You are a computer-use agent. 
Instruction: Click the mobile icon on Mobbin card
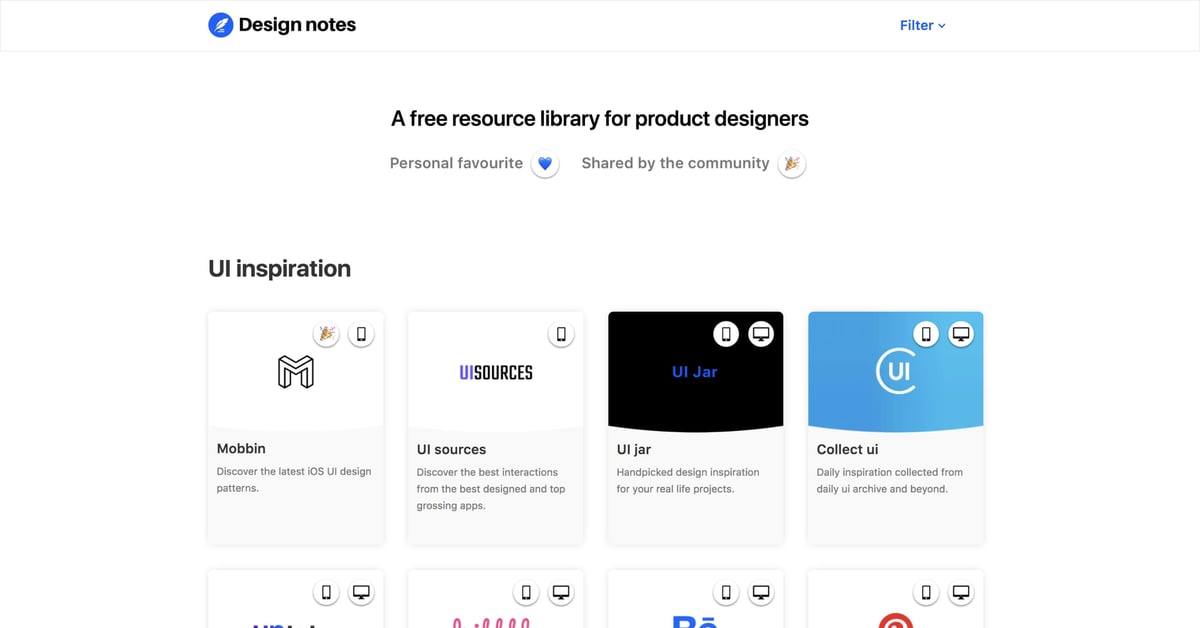361,334
